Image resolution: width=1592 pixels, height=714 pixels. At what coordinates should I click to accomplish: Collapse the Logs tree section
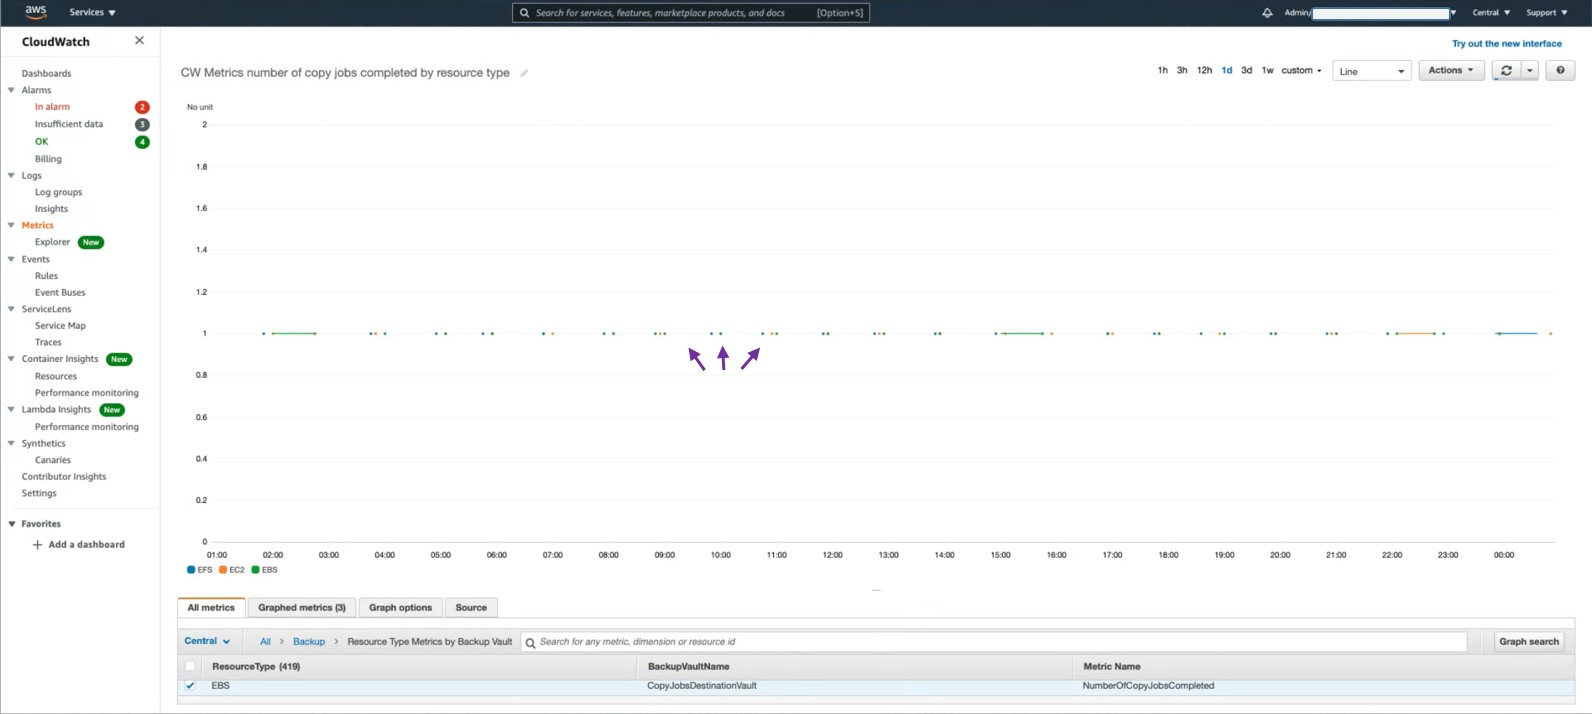(x=11, y=175)
